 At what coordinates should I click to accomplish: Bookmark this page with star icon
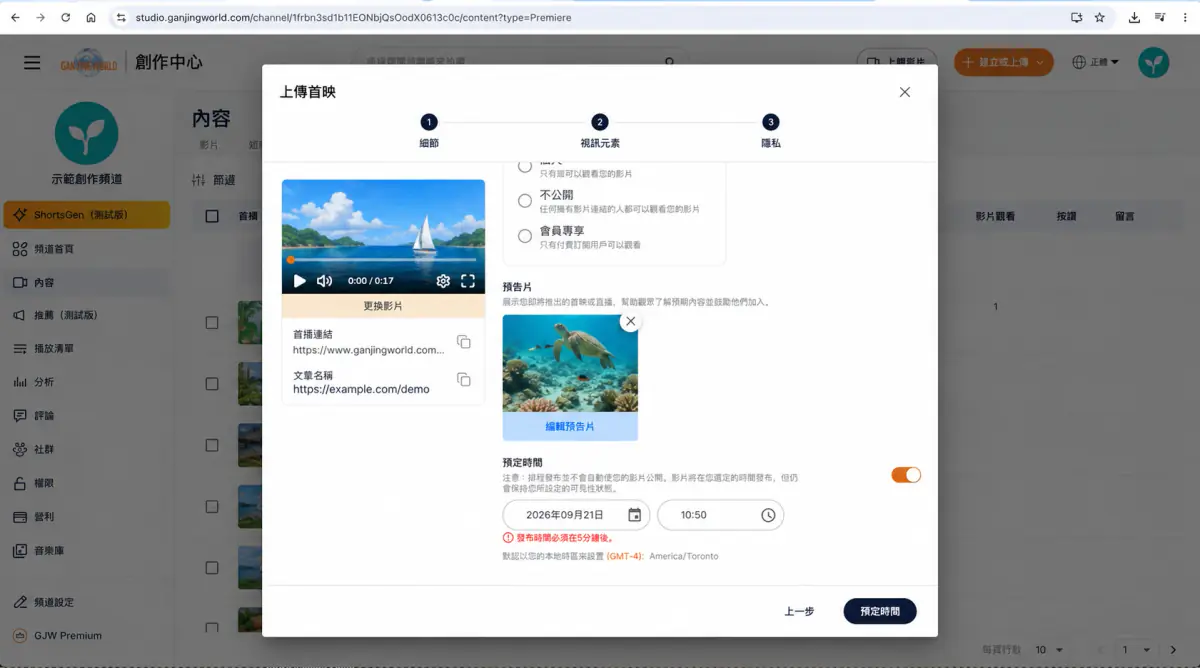1099,17
